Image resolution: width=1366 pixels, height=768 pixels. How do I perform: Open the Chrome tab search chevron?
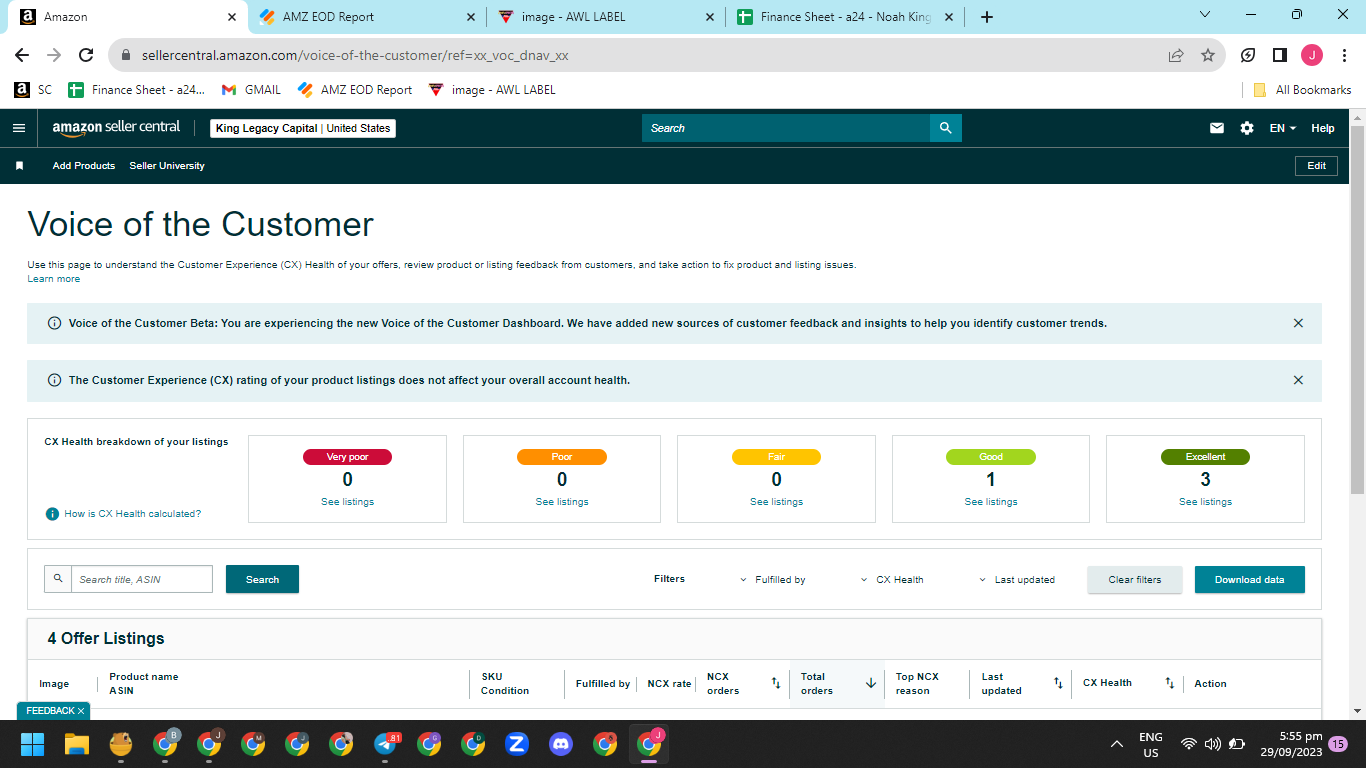(1204, 15)
